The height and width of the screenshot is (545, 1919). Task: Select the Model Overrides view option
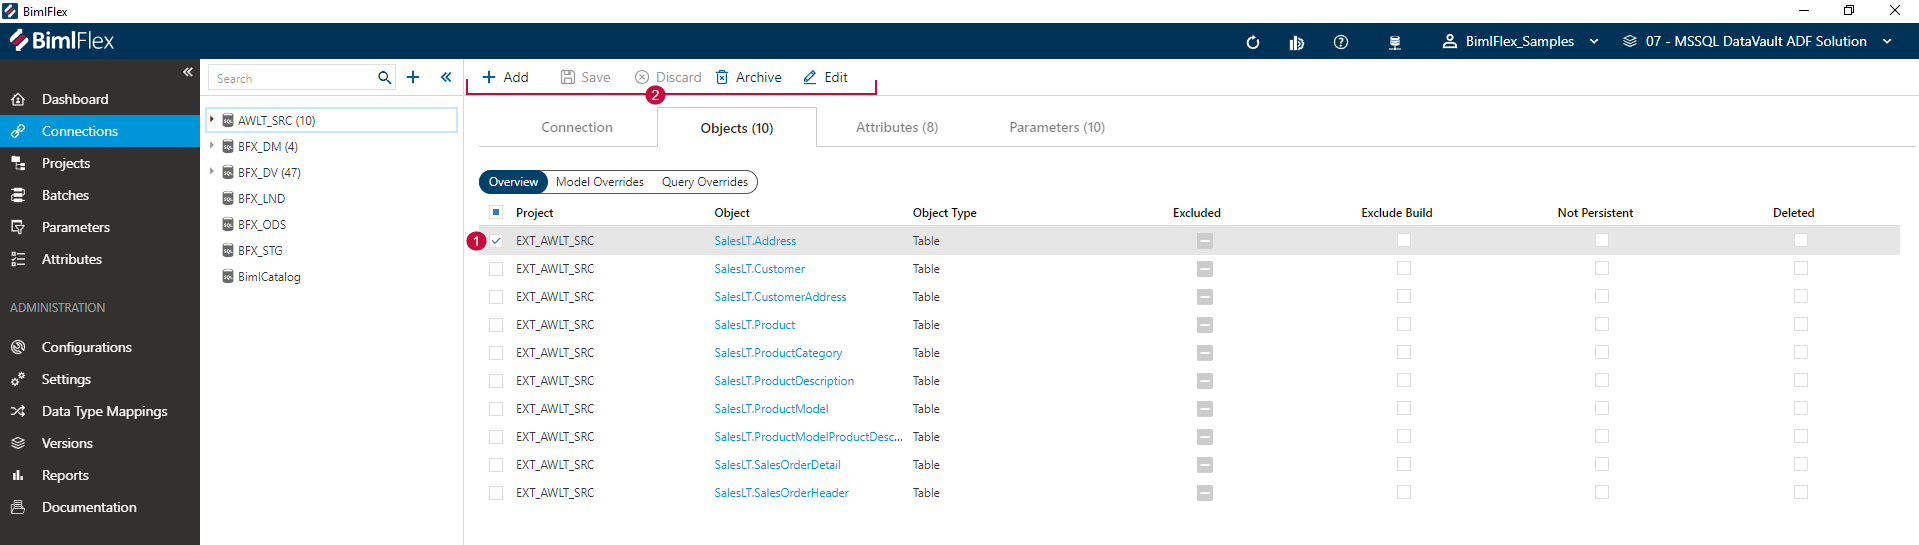599,182
